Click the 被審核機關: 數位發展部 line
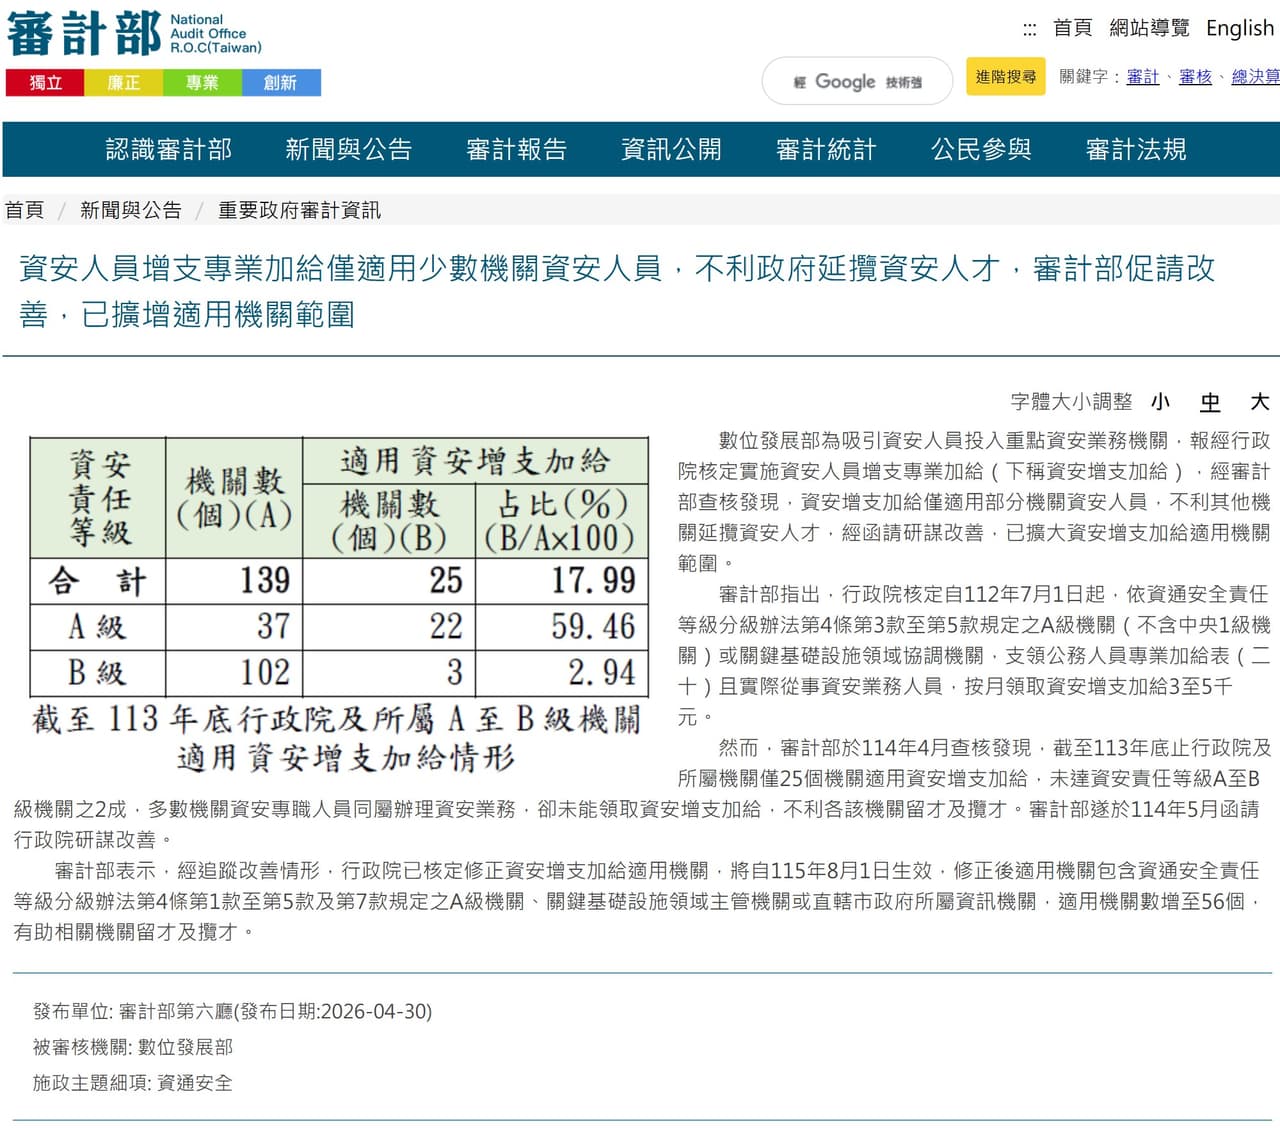Screen dimensions: 1280x1128 pyautogui.click(x=133, y=1047)
